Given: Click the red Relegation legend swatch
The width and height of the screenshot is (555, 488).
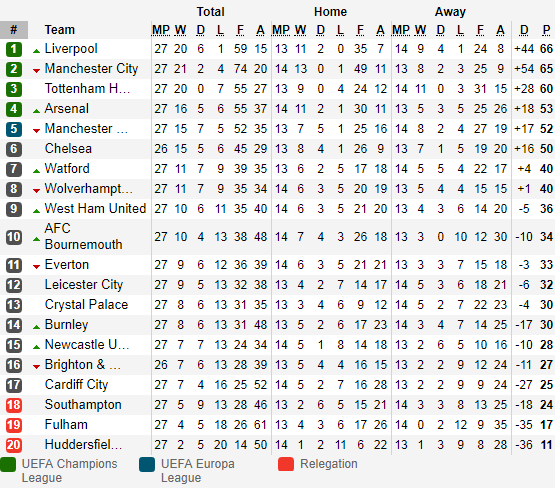Looking at the screenshot, I should (286, 464).
